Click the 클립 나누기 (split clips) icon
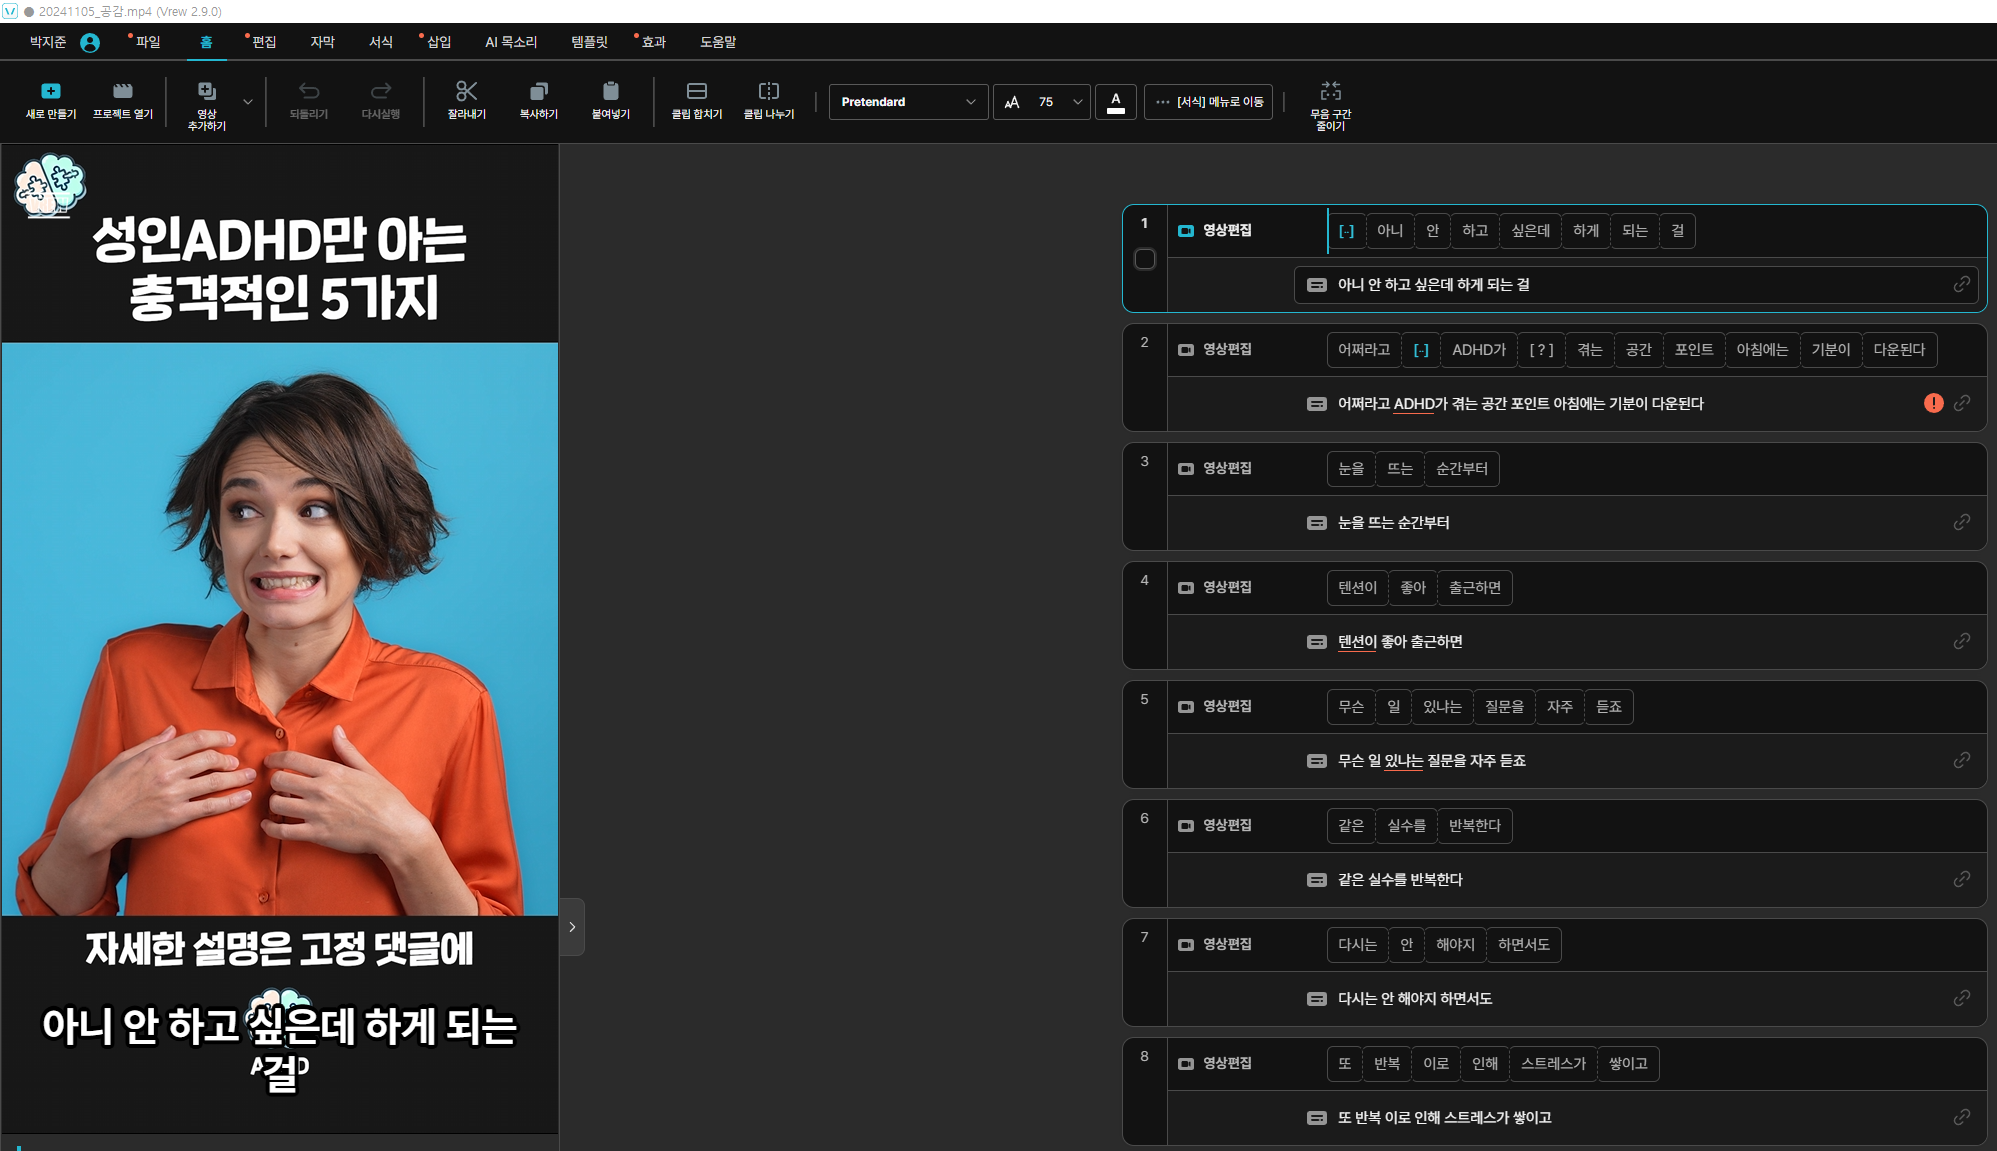This screenshot has height=1151, width=1997. (768, 91)
